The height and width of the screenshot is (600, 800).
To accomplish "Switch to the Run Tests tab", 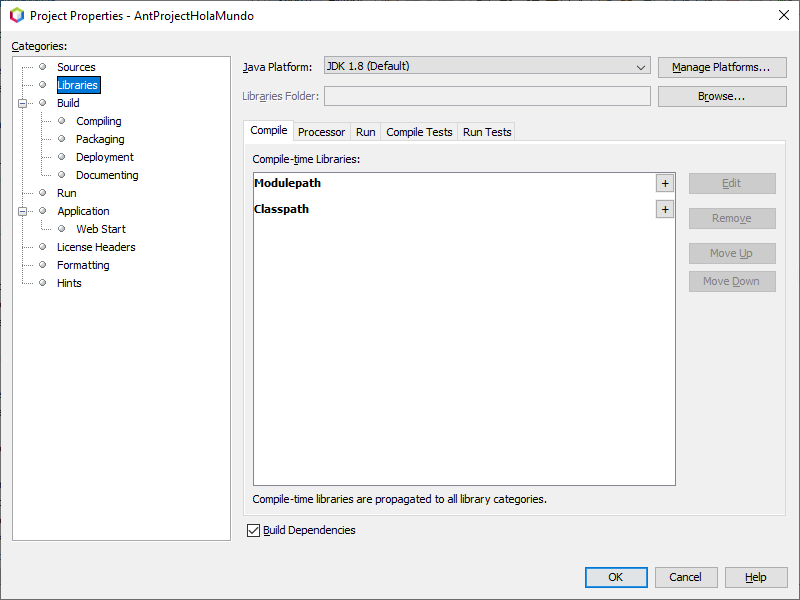I will pyautogui.click(x=486, y=131).
